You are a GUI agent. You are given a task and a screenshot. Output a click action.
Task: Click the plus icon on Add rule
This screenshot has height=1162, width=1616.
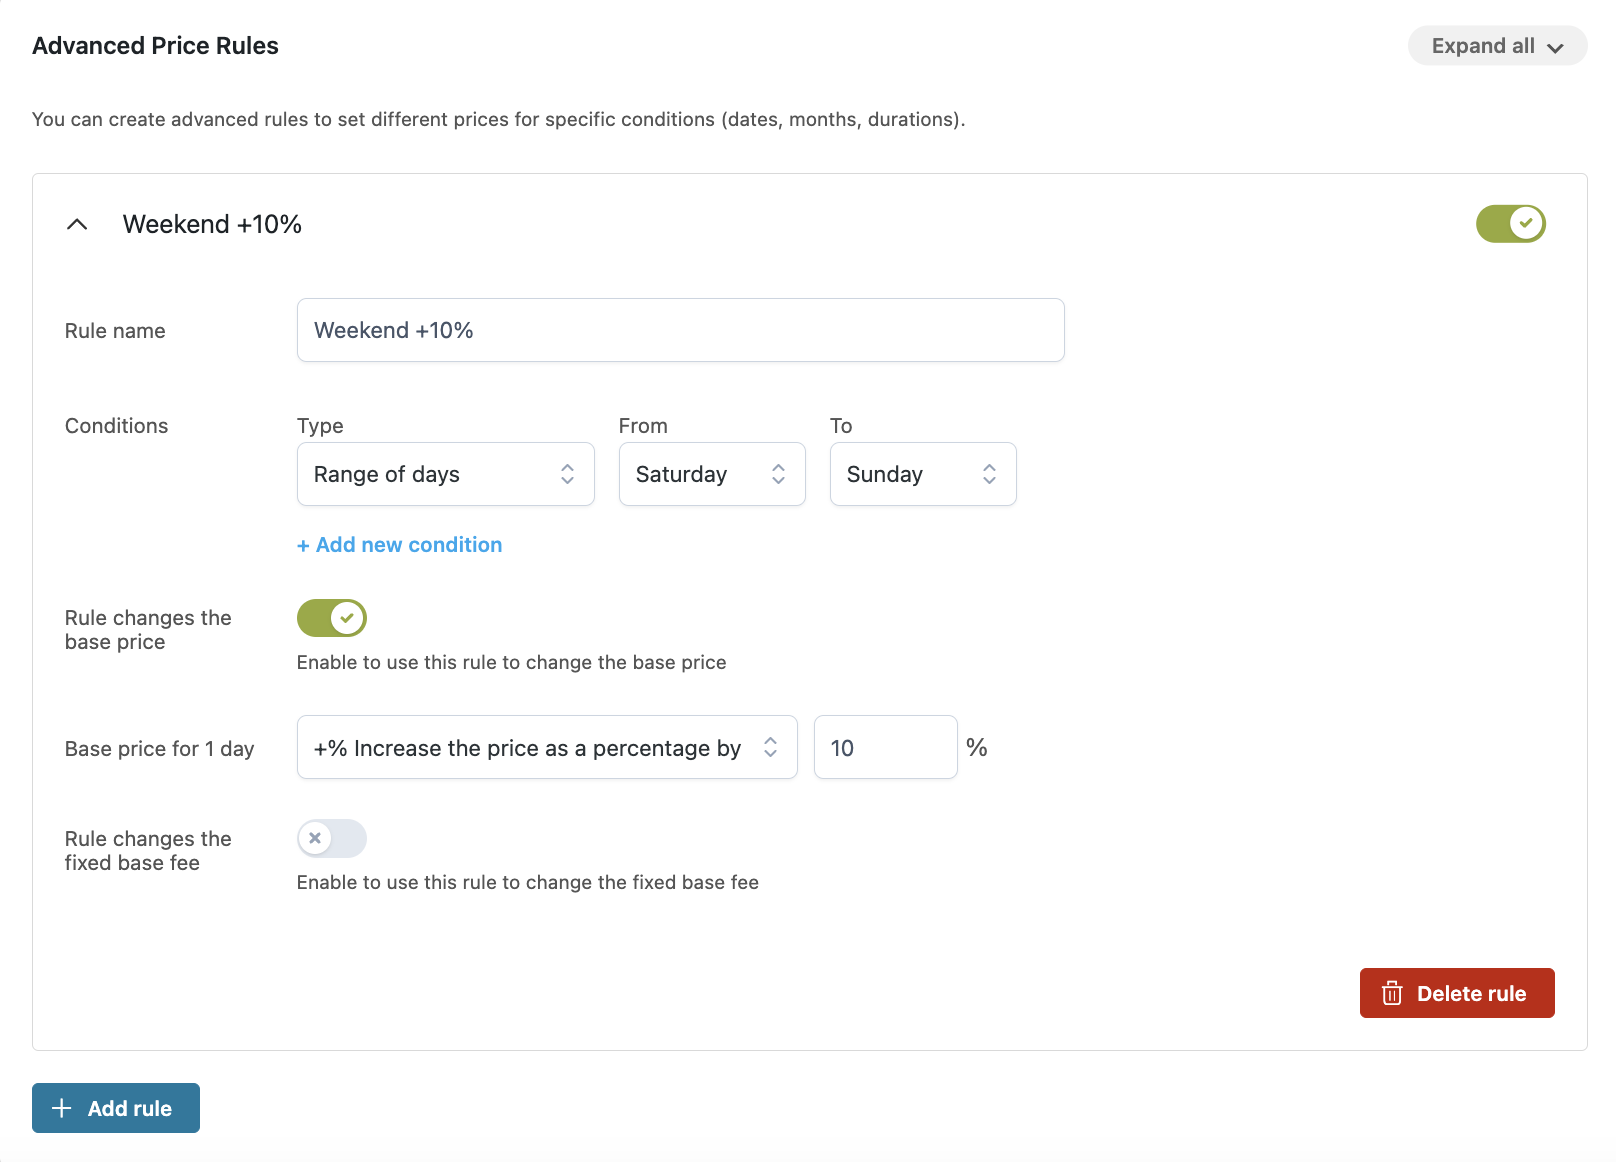[x=62, y=1108]
